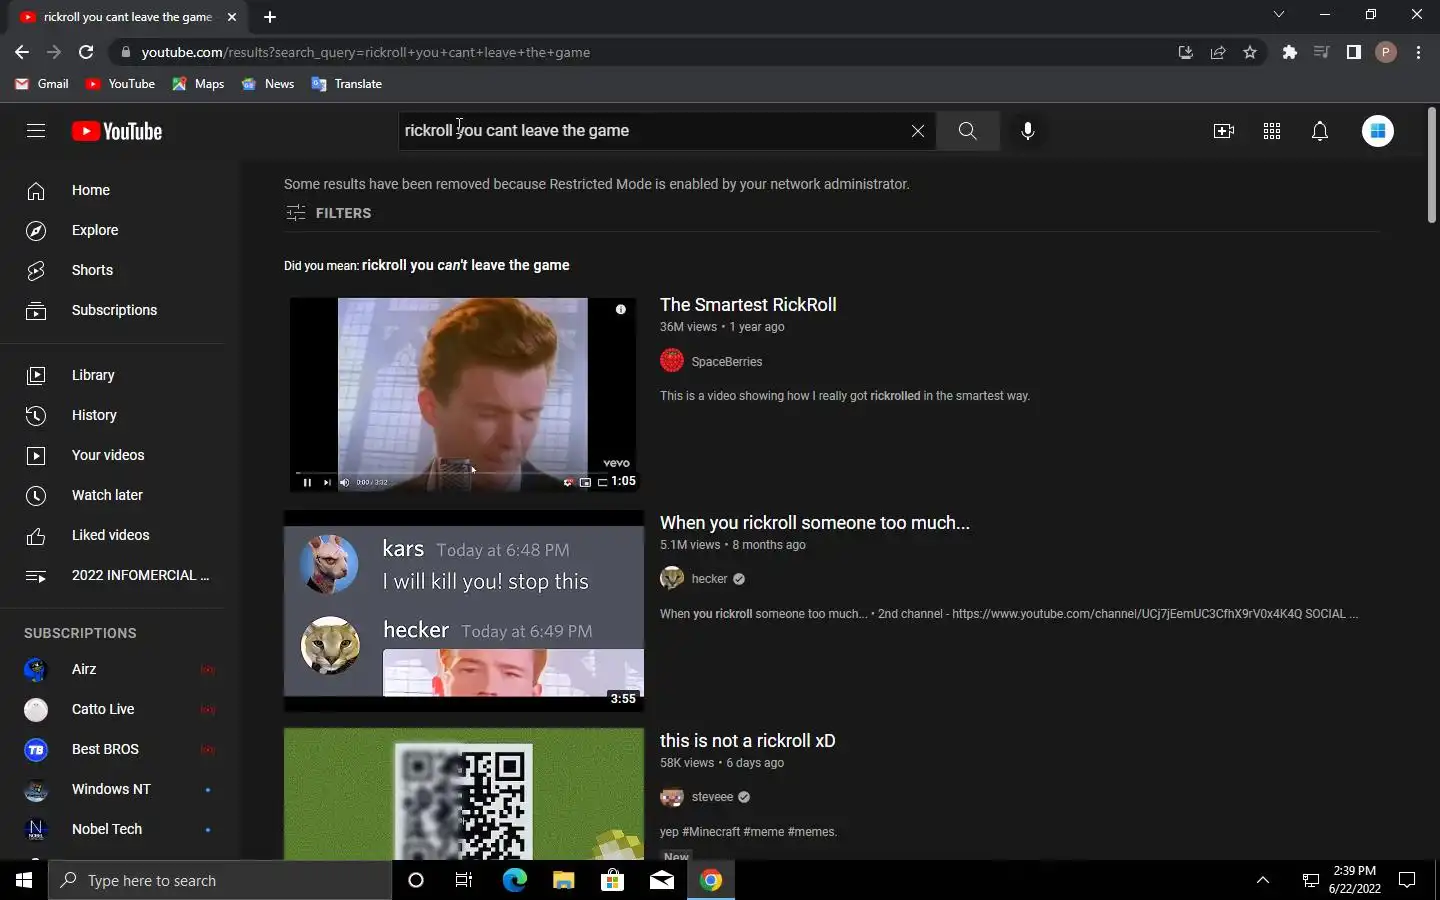Open hecker channel name
The height and width of the screenshot is (900, 1440).
tap(709, 579)
